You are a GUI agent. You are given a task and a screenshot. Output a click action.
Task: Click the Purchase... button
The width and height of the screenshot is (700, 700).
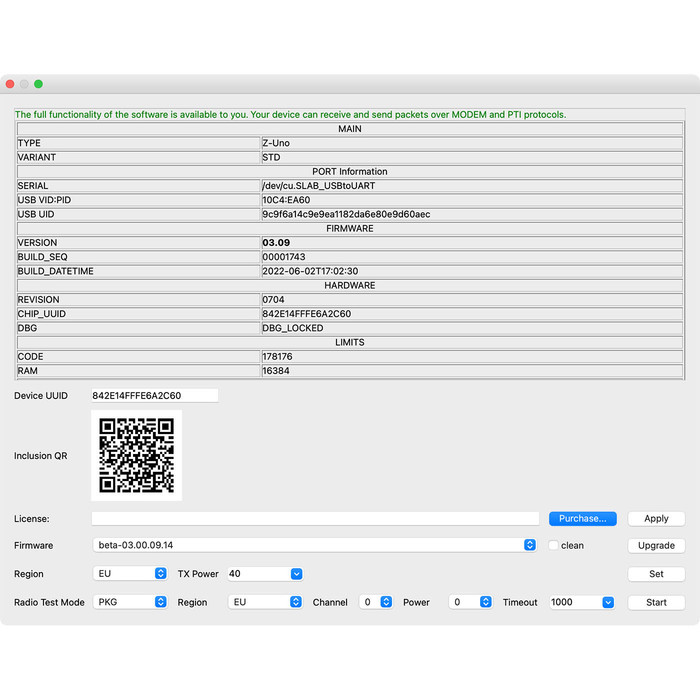pyautogui.click(x=582, y=519)
